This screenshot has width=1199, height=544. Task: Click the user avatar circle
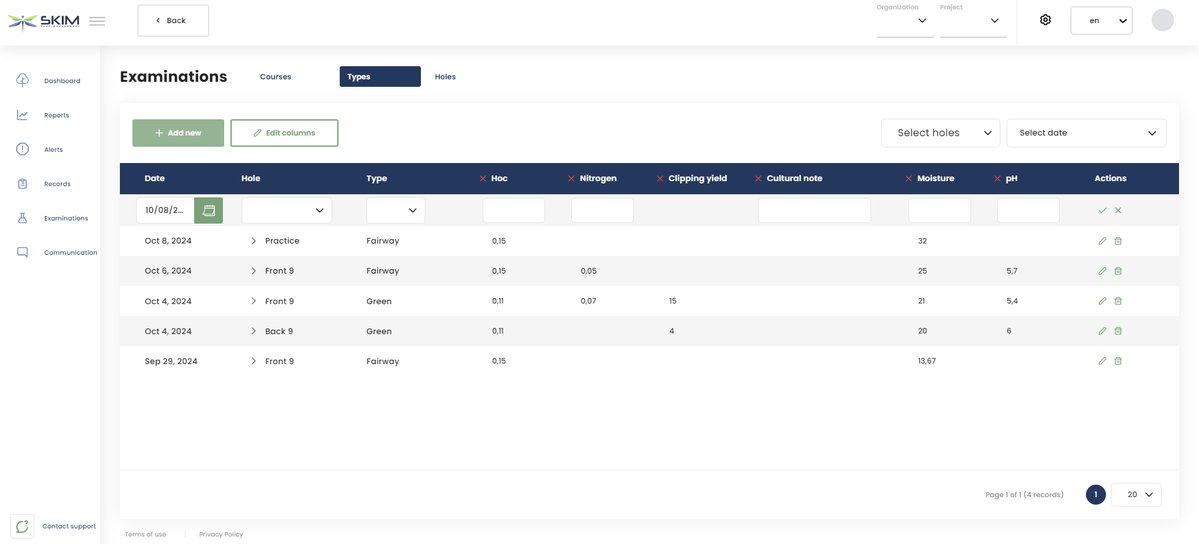pyautogui.click(x=1162, y=20)
